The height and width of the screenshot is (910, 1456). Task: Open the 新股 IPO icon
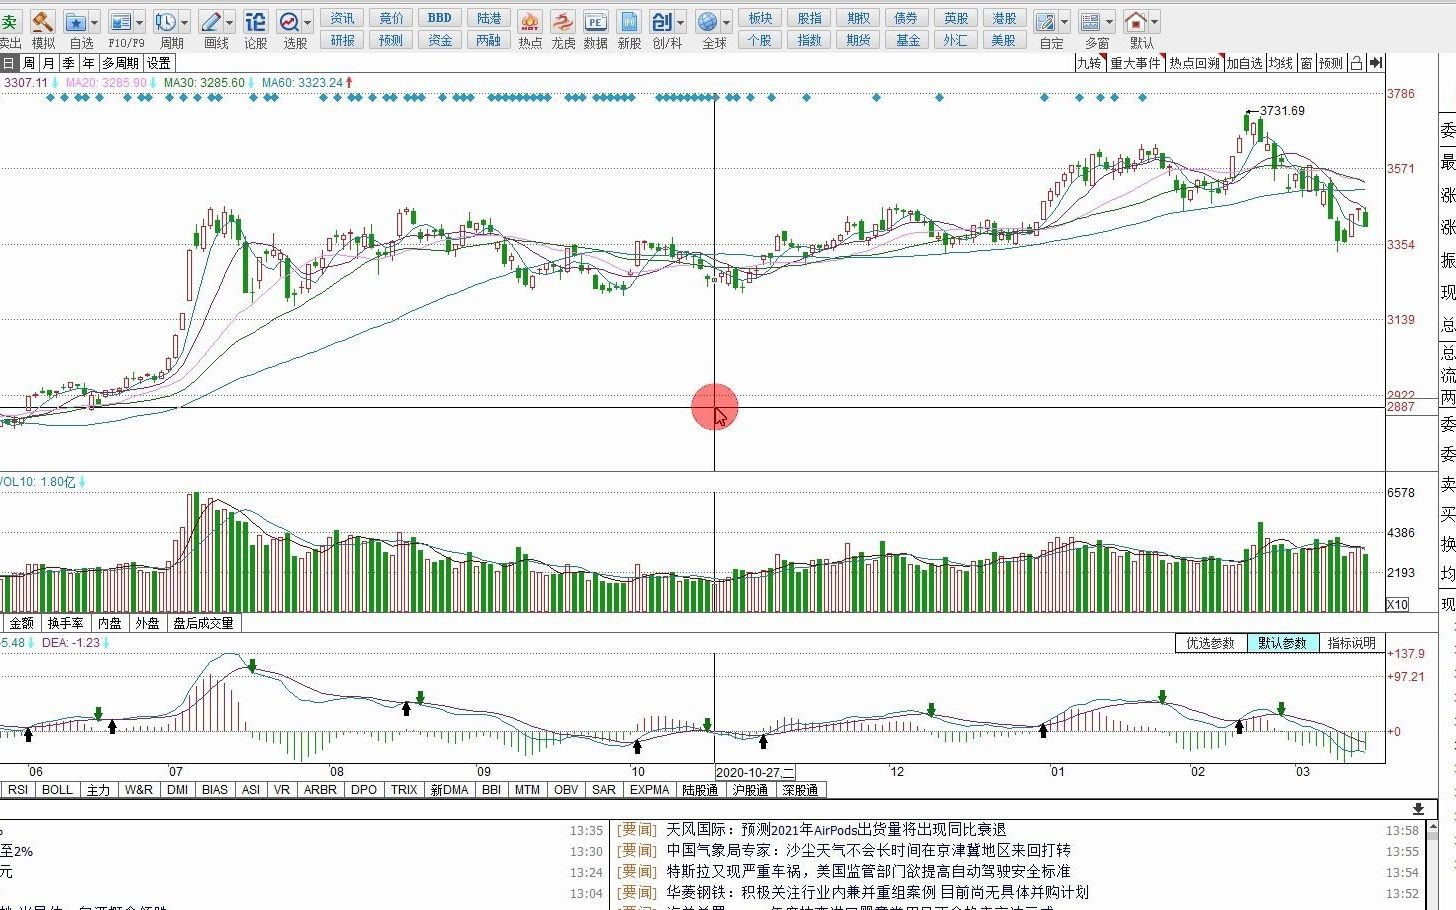click(629, 21)
